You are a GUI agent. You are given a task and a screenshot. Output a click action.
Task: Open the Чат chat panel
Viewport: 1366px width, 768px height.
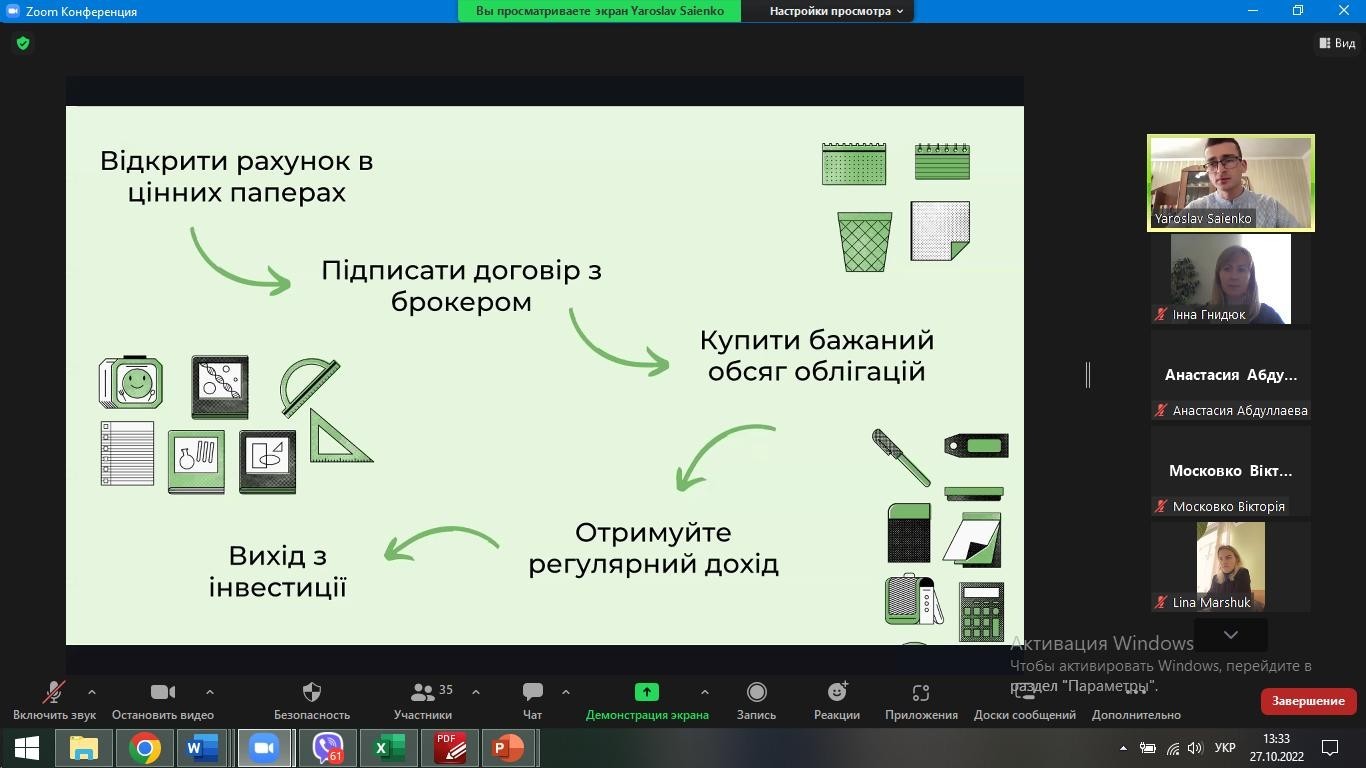[532, 693]
